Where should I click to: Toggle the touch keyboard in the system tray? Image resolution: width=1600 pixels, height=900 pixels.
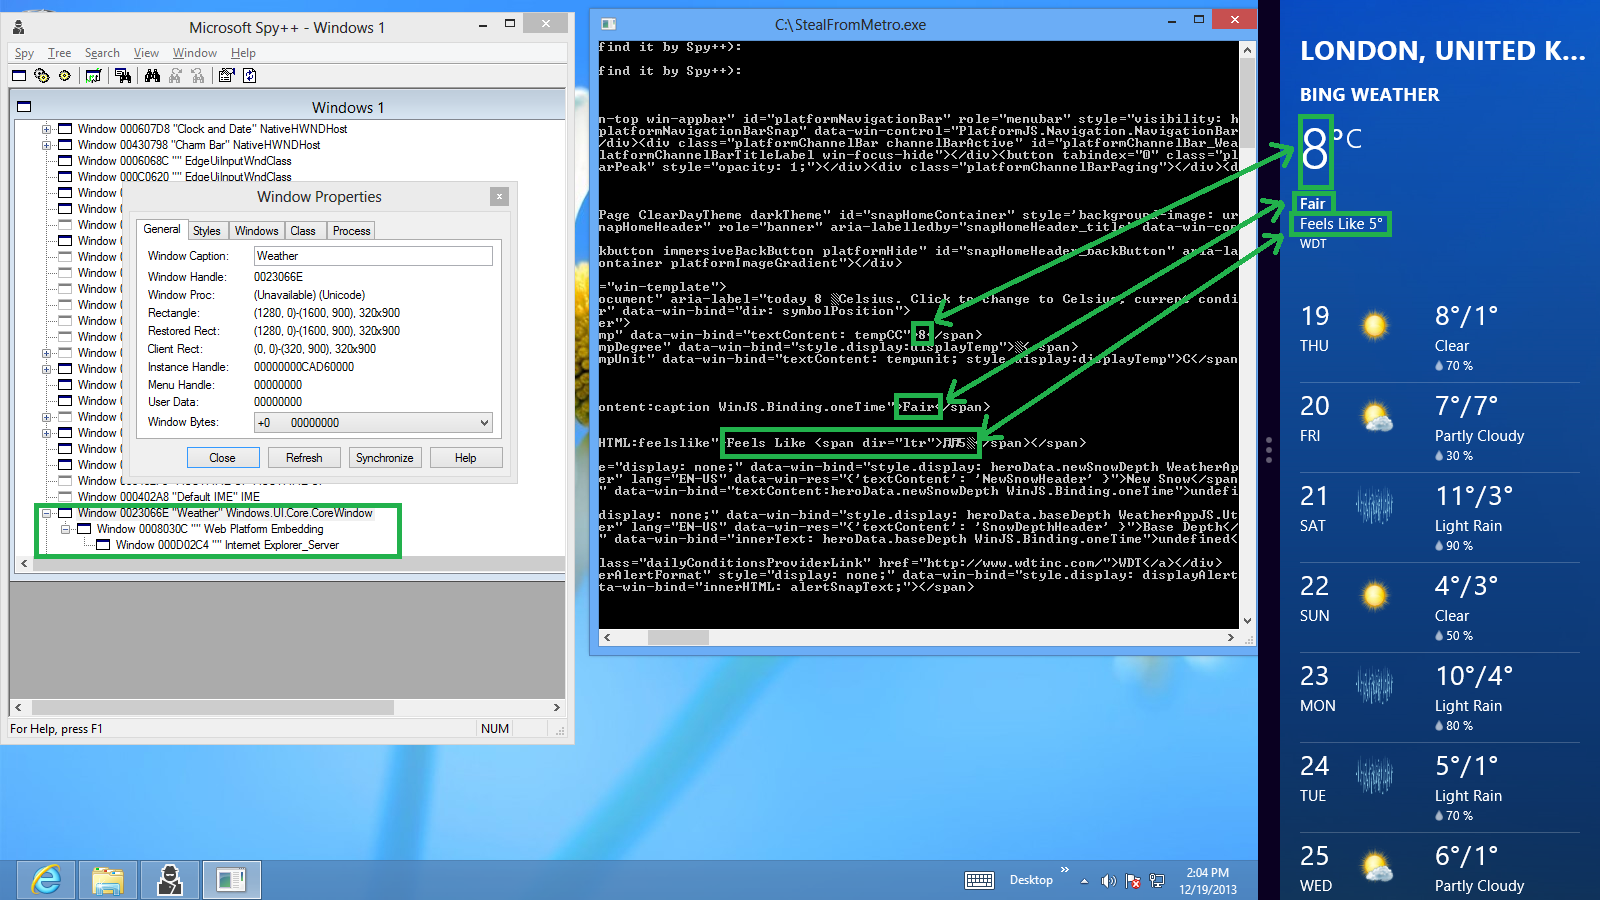click(x=979, y=880)
